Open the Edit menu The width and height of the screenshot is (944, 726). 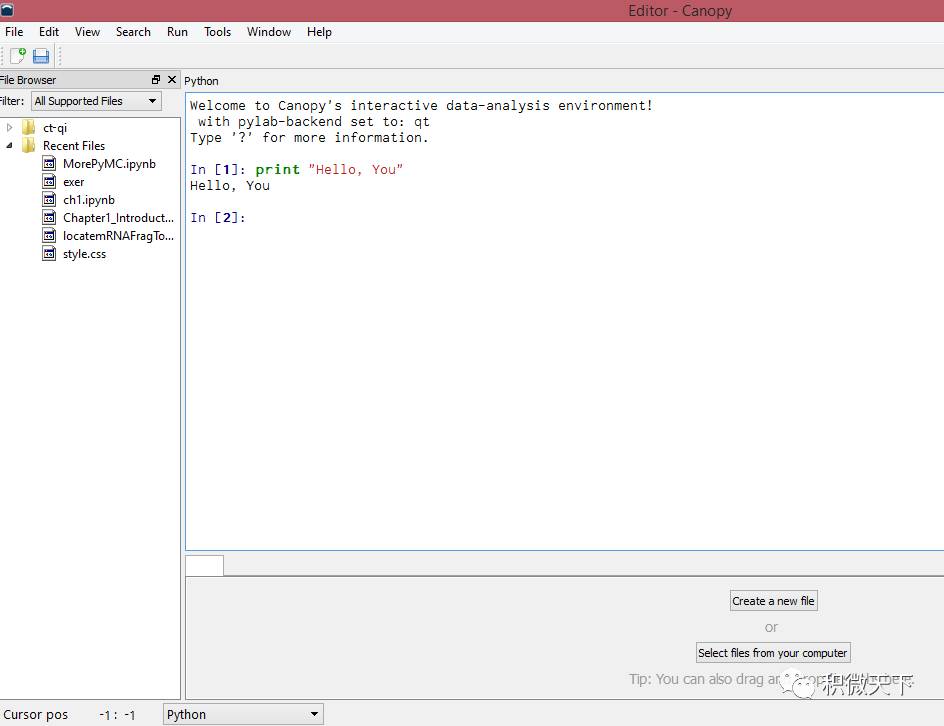pos(49,32)
